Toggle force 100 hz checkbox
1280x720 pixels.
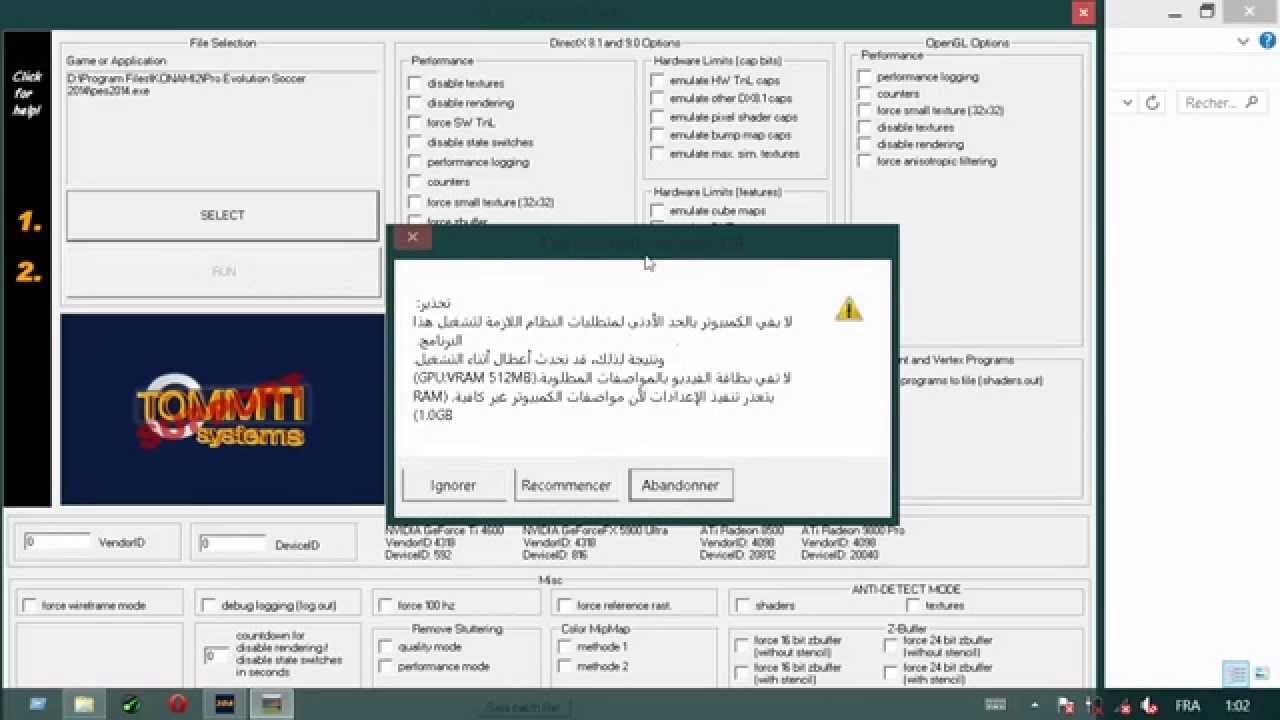tap(386, 605)
